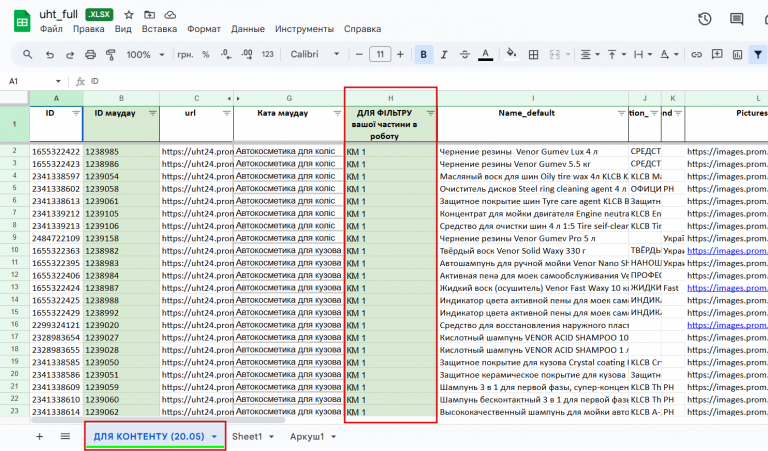
Task: Insert a comment
Action: (x=717, y=54)
